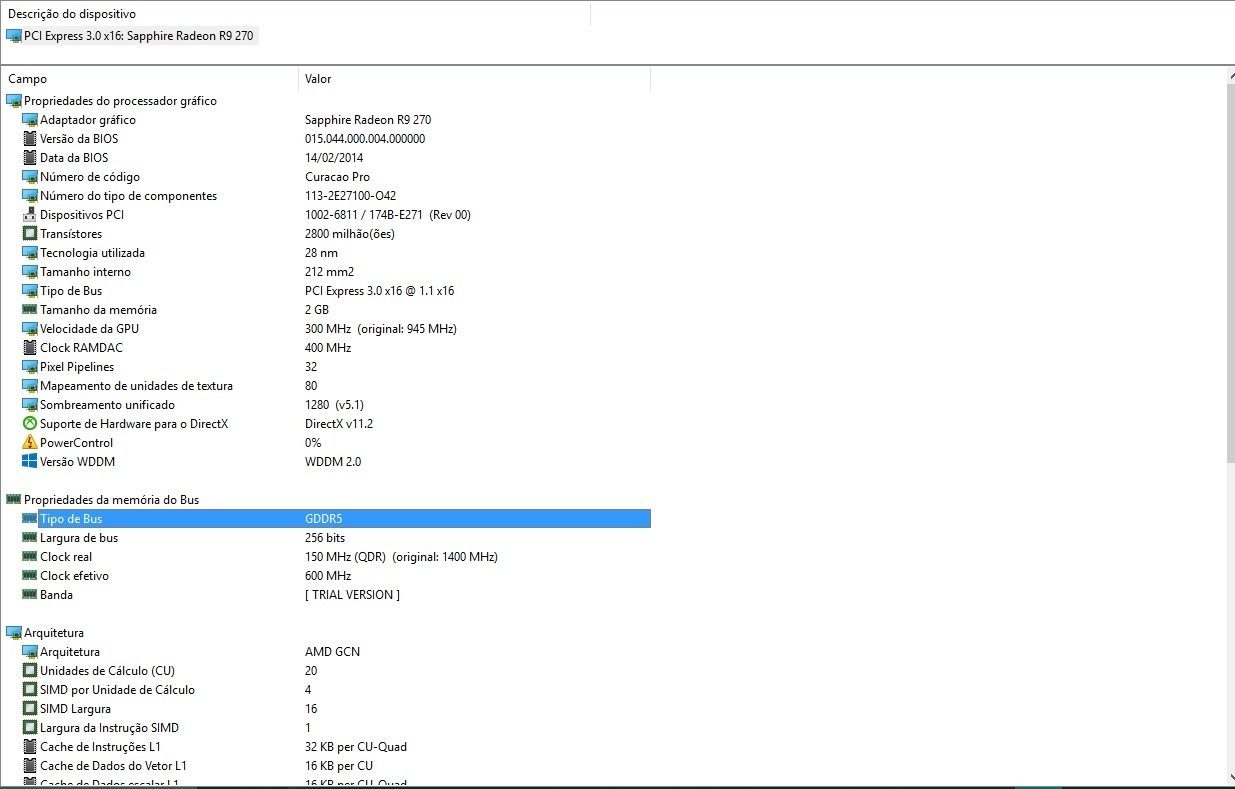Click the Cache de Dados do Vetor L1 icon
Screen dimensions: 1235x789
[30, 766]
